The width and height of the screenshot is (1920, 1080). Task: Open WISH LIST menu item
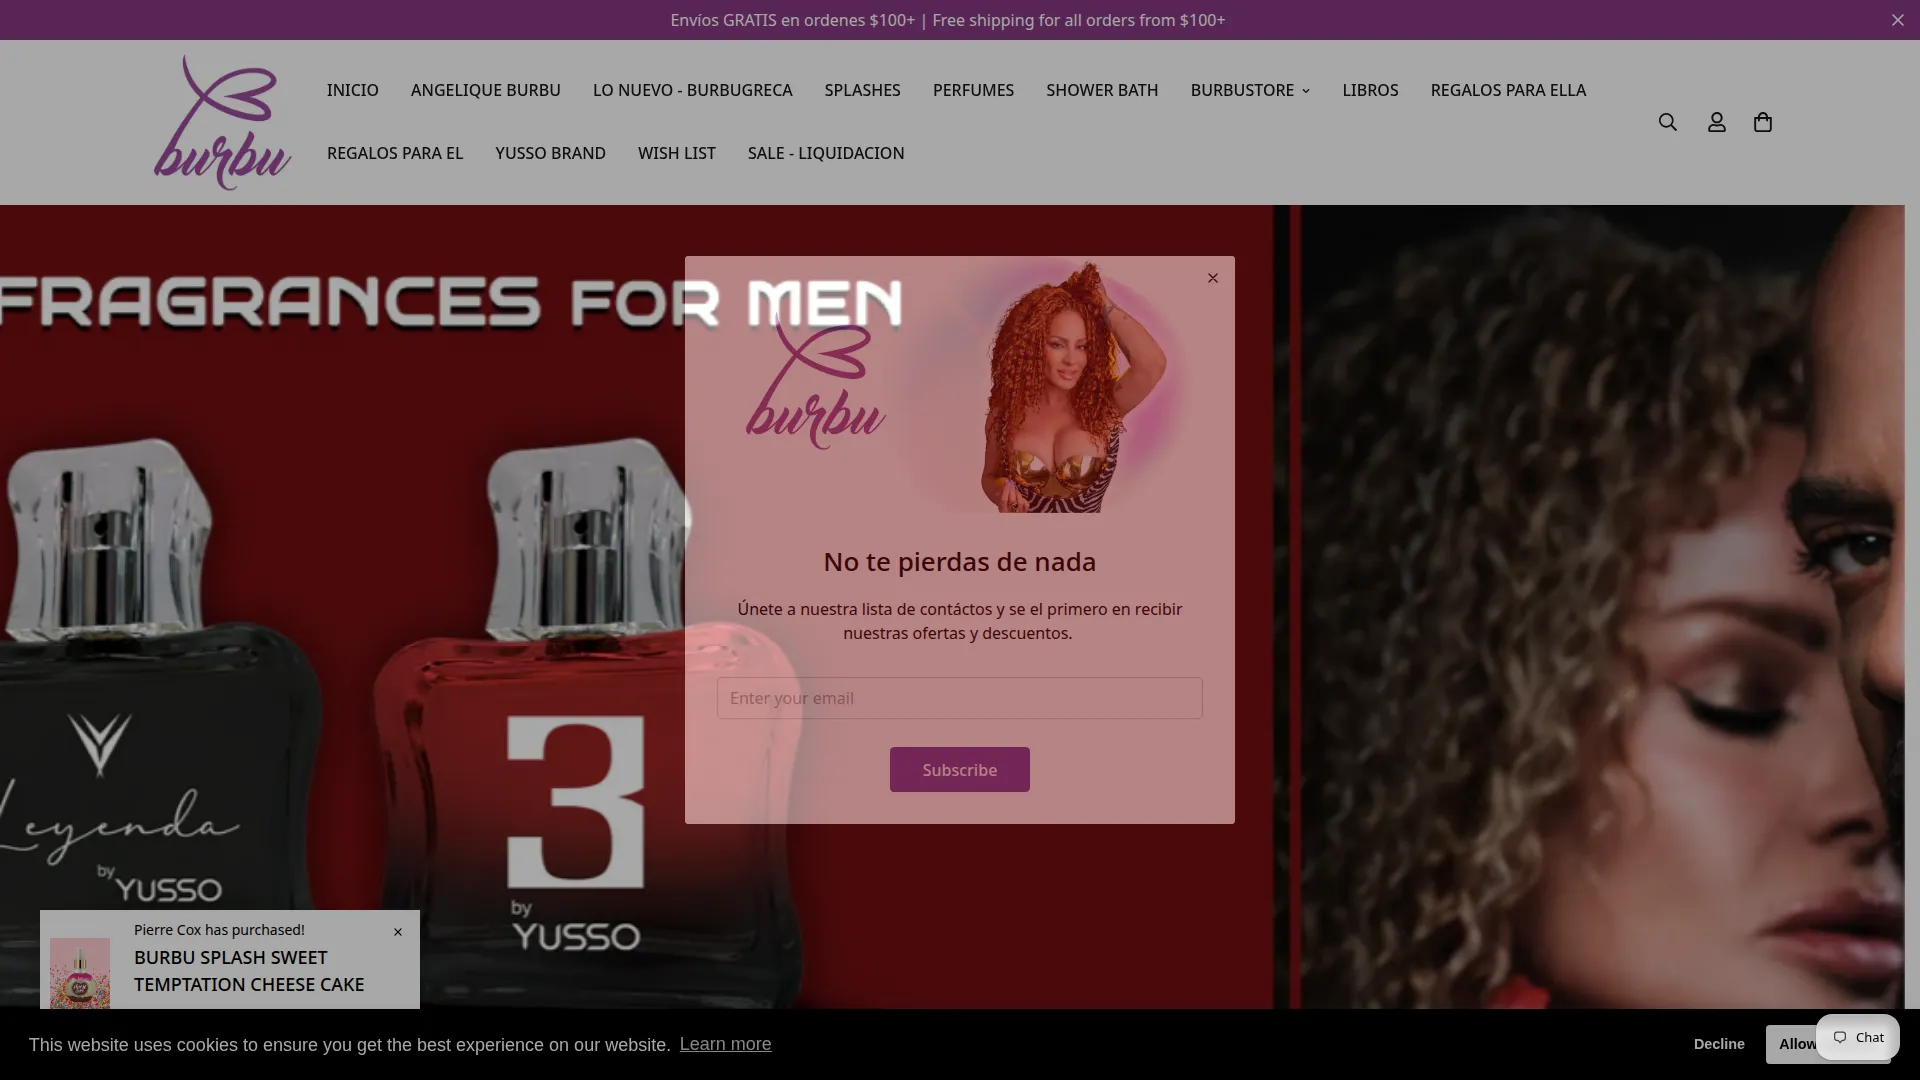[676, 153]
